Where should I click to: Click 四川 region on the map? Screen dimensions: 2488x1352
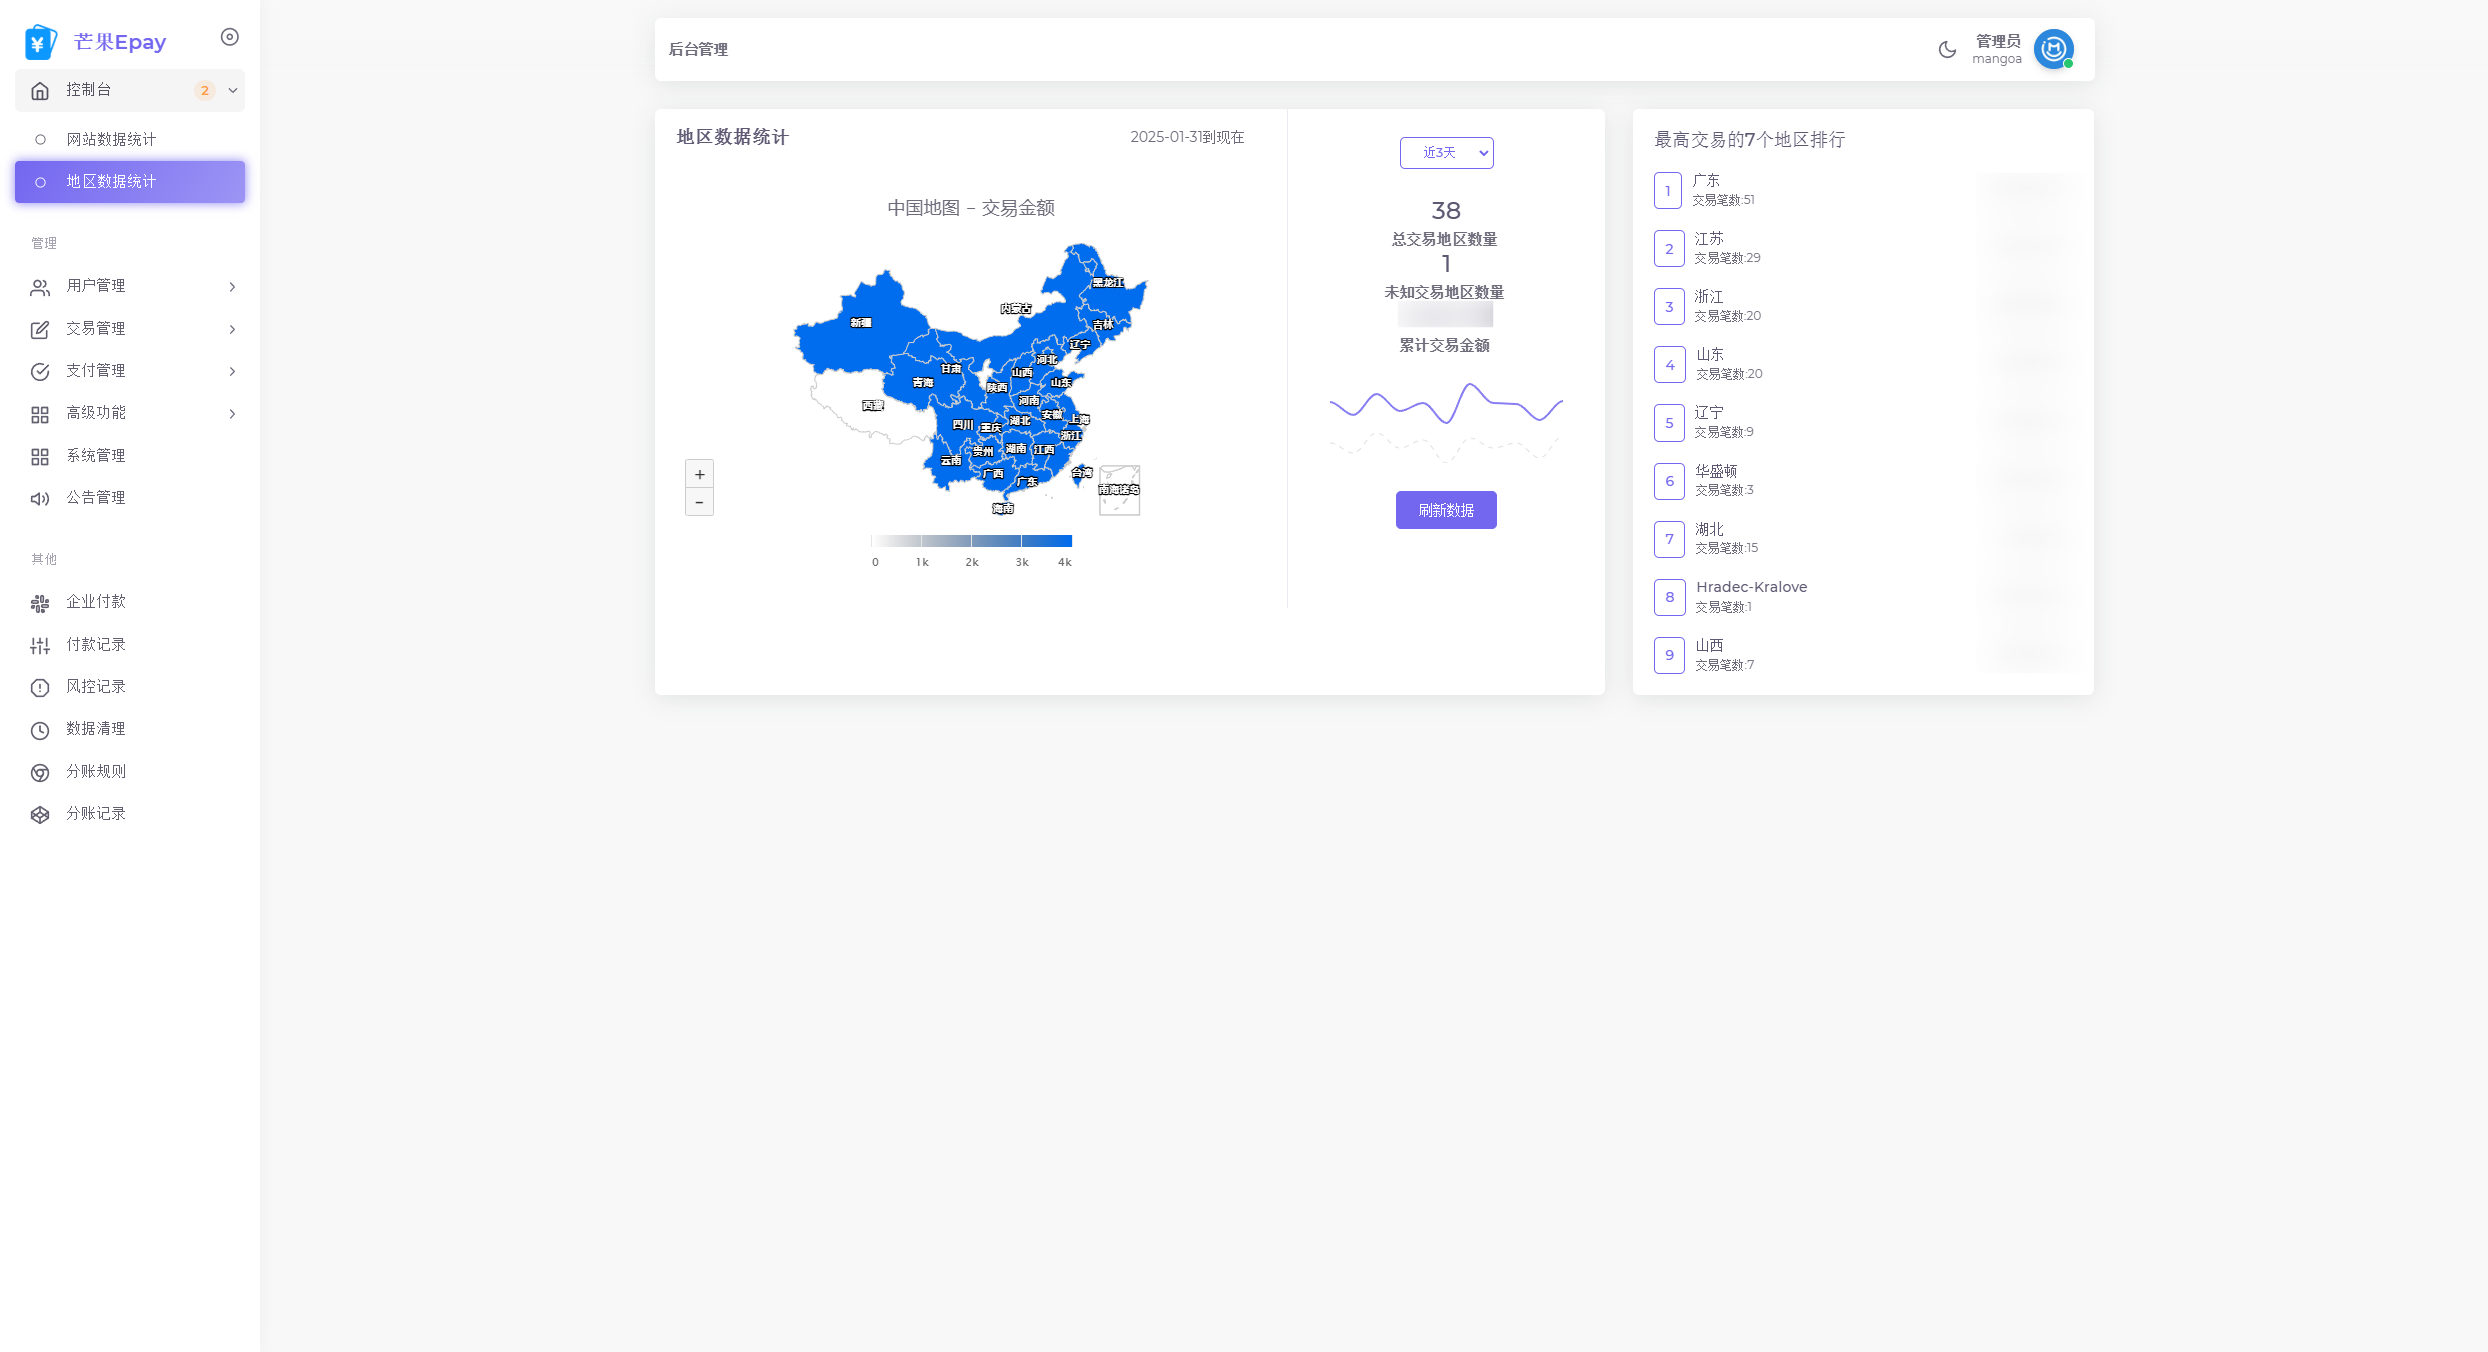963,425
